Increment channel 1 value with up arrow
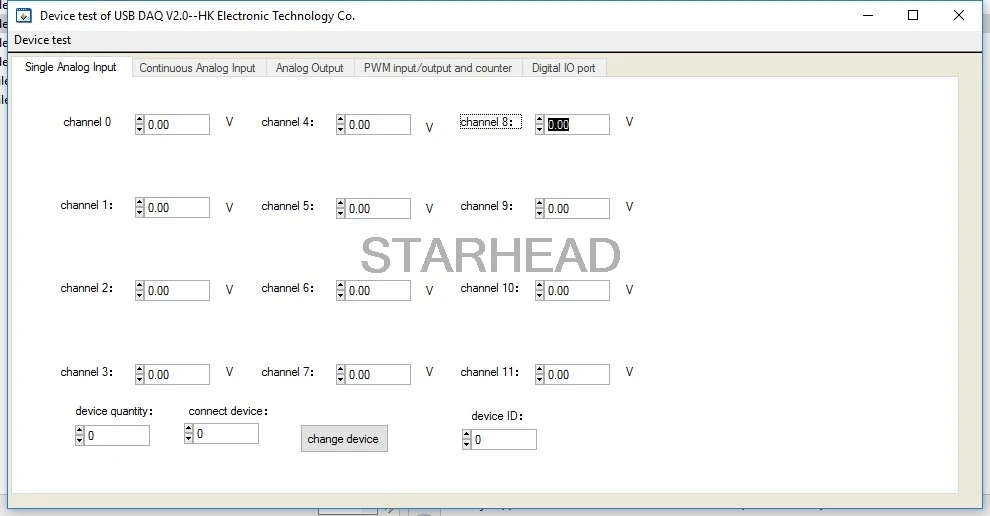 pos(140,203)
